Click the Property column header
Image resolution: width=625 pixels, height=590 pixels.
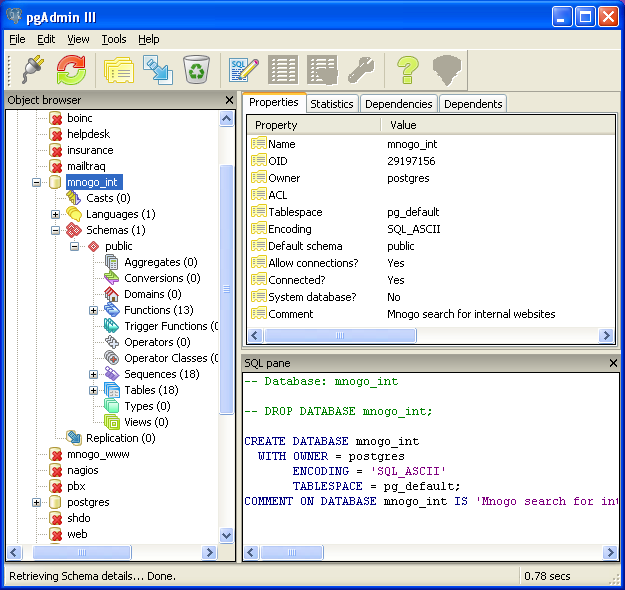point(314,125)
